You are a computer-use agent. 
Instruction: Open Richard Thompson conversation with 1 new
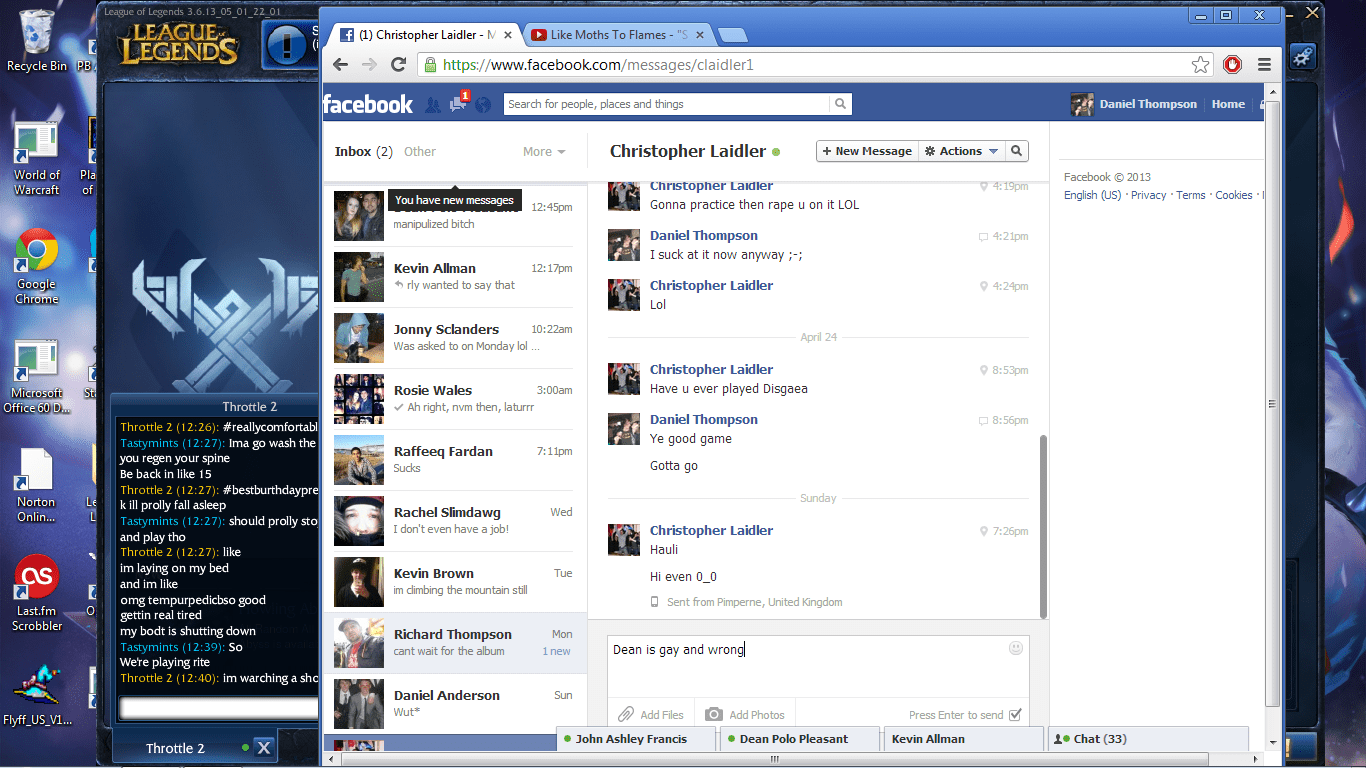coord(454,642)
